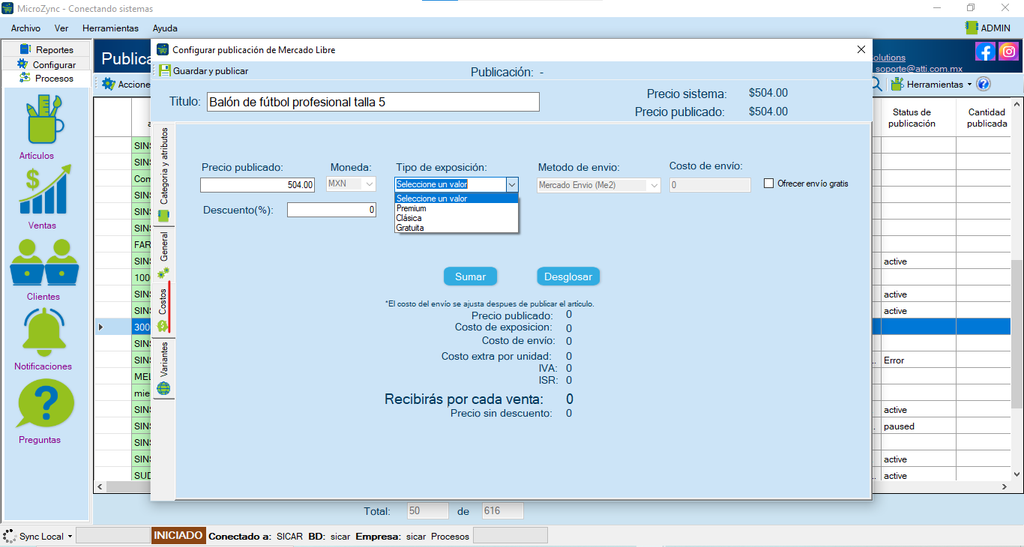This screenshot has height=547, width=1024.
Task: Open the Ver menu
Action: click(x=61, y=28)
